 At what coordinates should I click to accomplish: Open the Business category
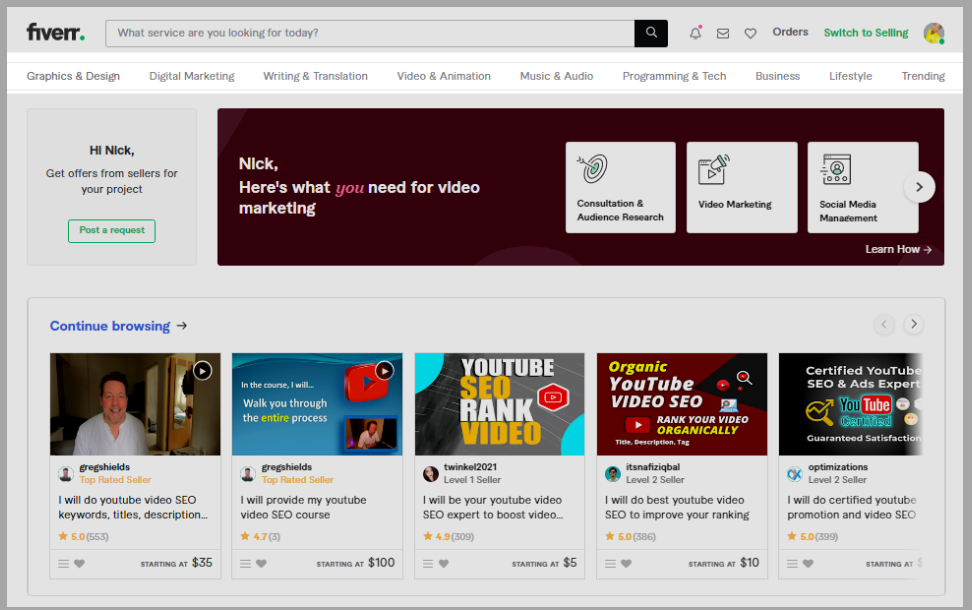(777, 76)
